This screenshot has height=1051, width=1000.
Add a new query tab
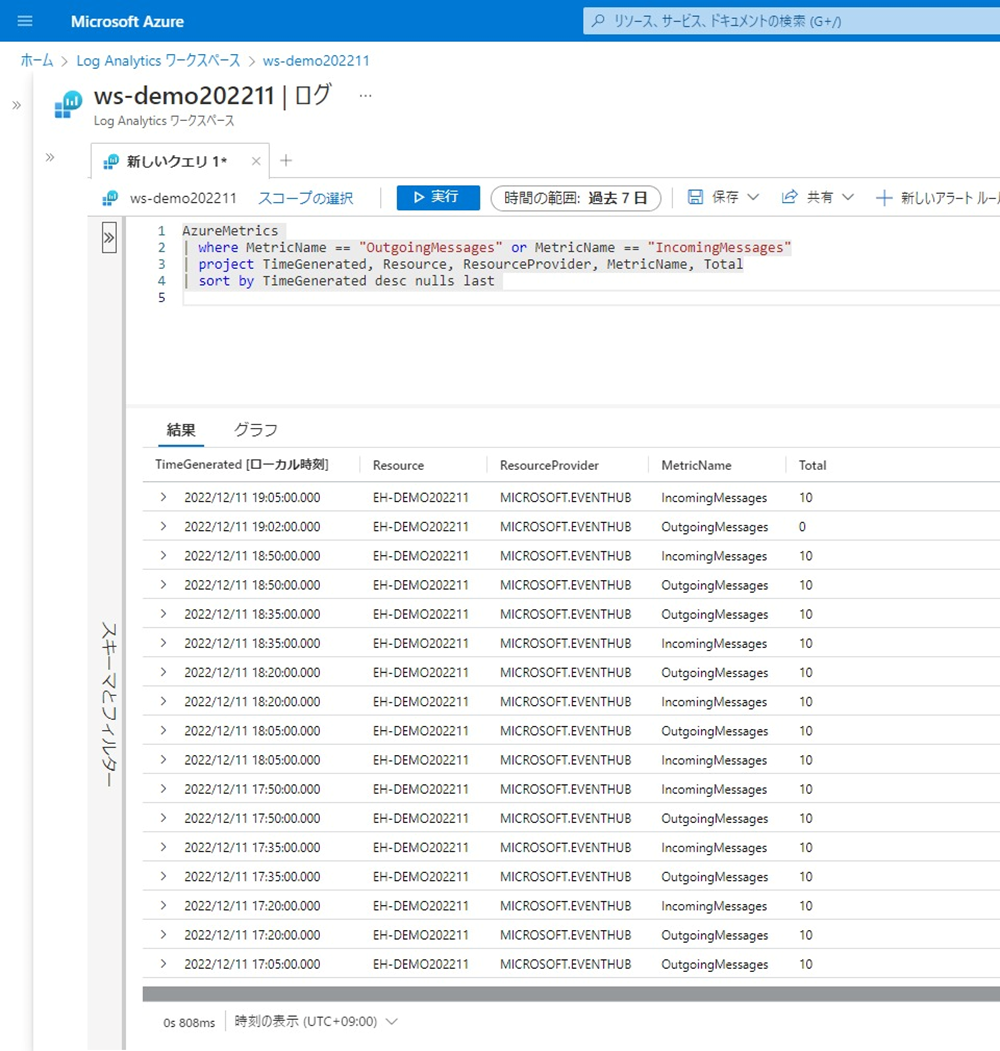[286, 160]
